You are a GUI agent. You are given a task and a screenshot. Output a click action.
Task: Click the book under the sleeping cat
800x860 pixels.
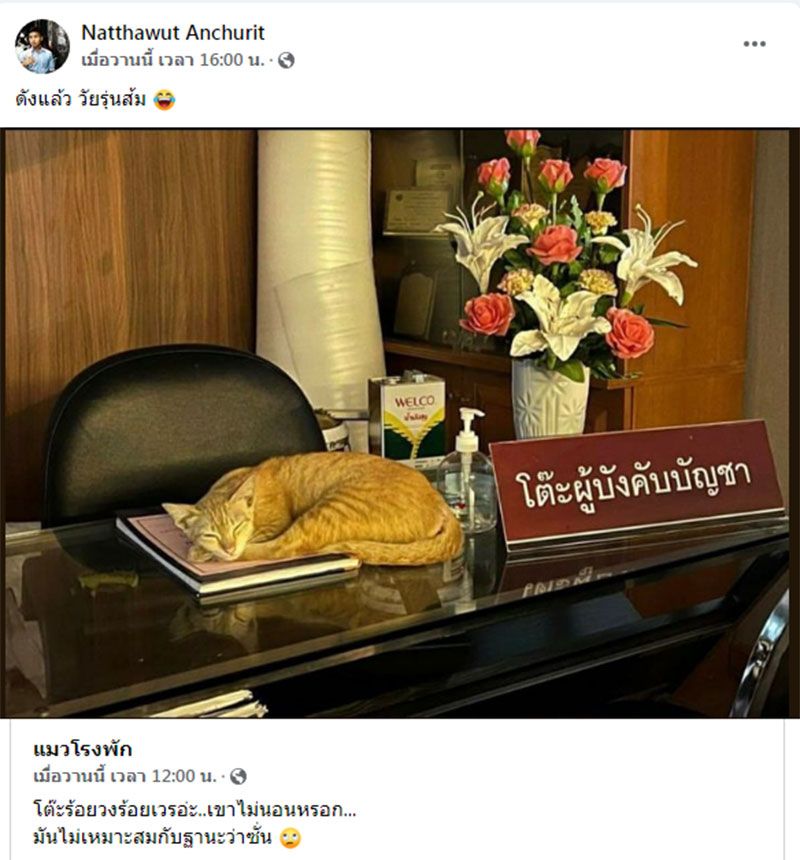click(236, 557)
